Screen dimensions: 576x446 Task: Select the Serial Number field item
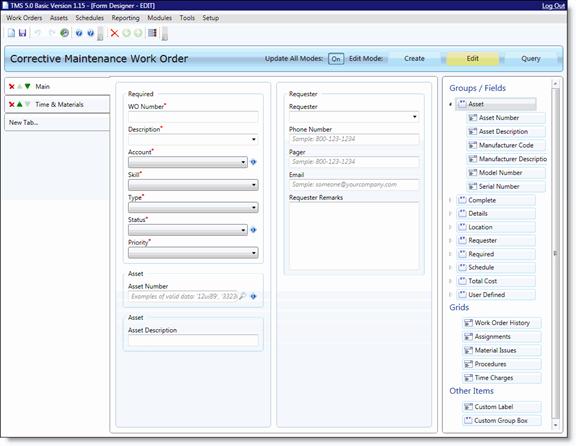point(506,186)
